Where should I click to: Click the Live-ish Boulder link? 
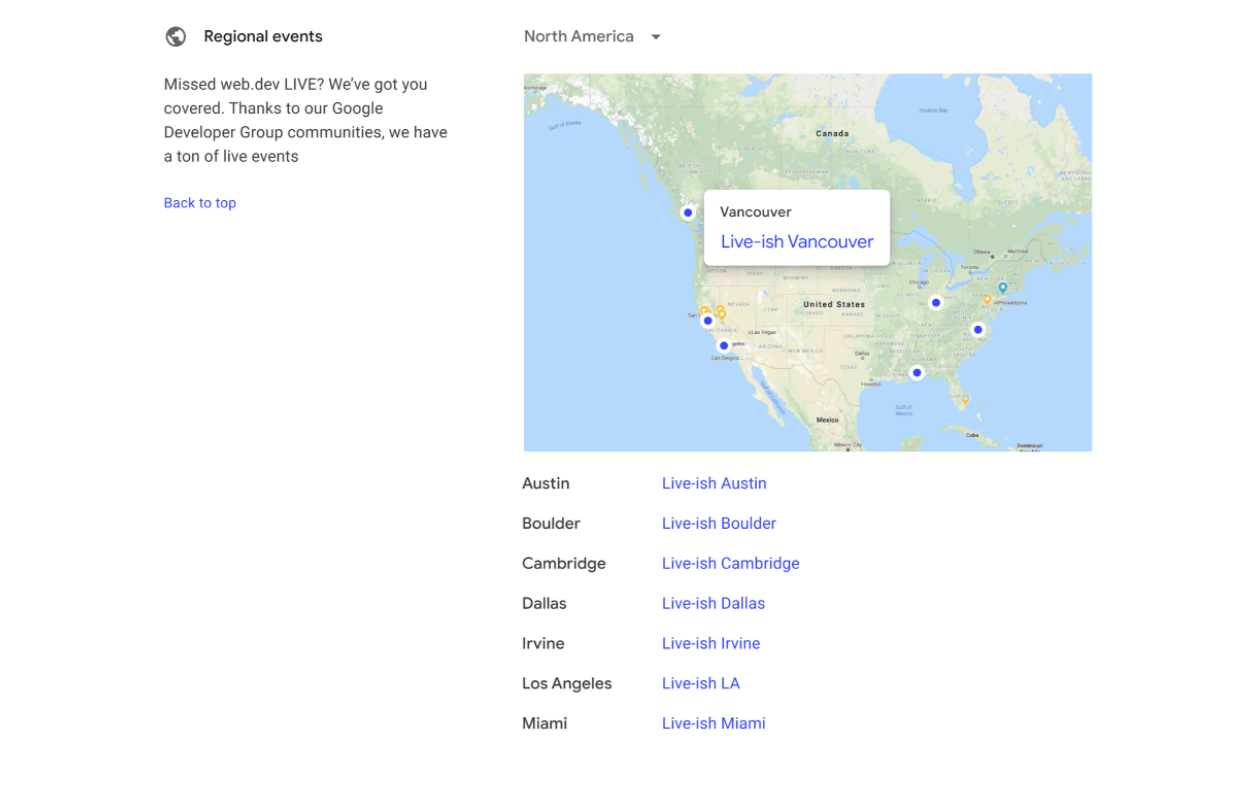pos(718,523)
